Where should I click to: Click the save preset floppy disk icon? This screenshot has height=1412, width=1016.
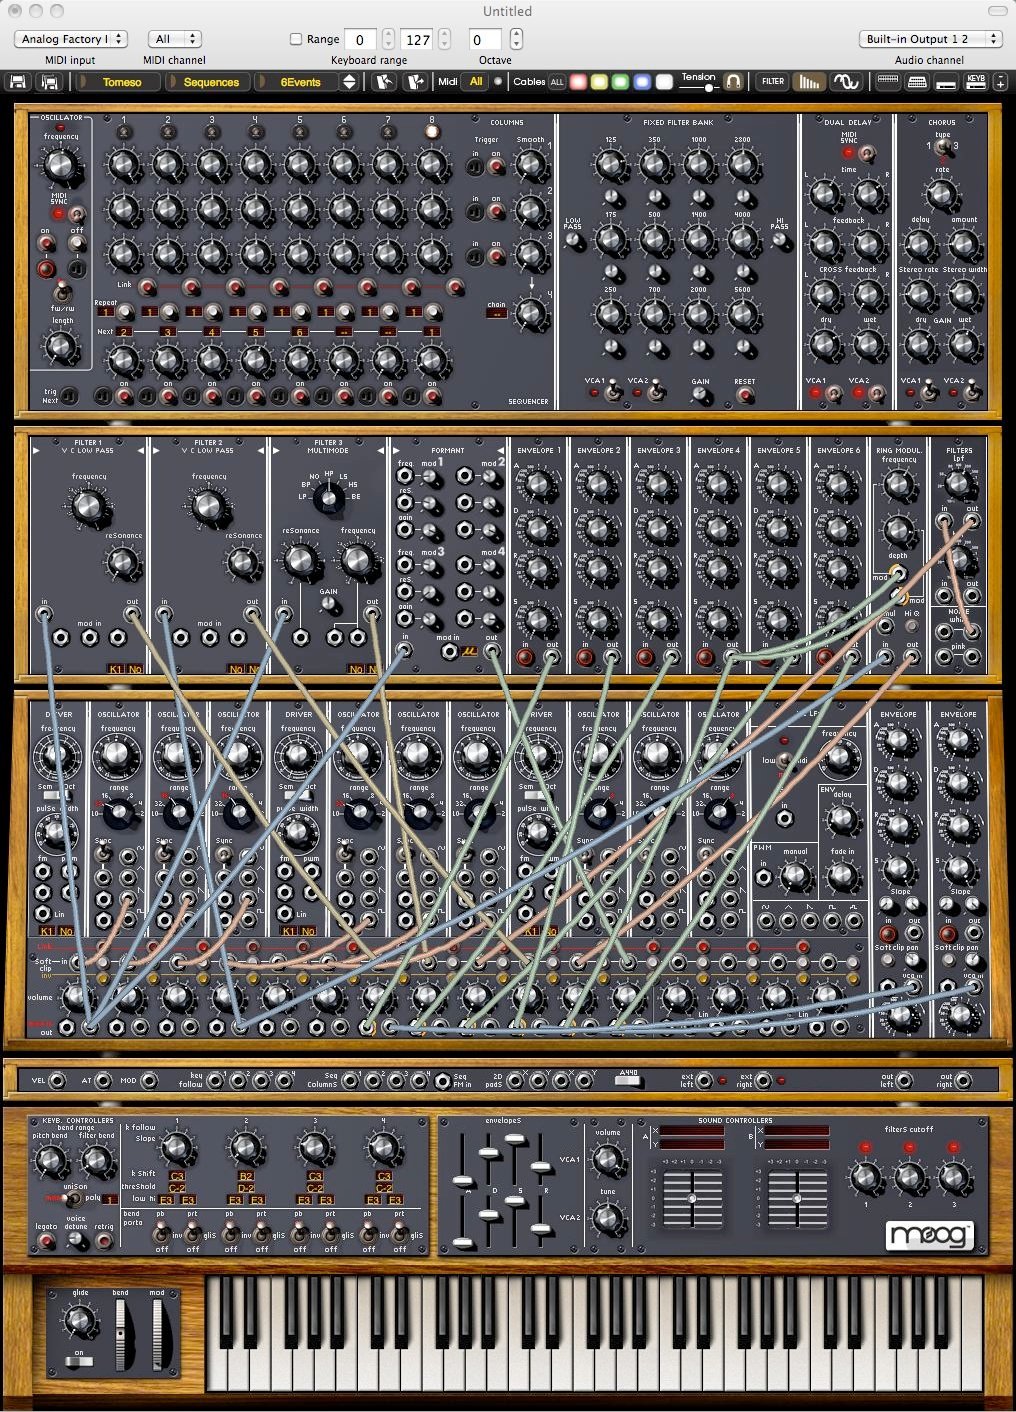17,82
